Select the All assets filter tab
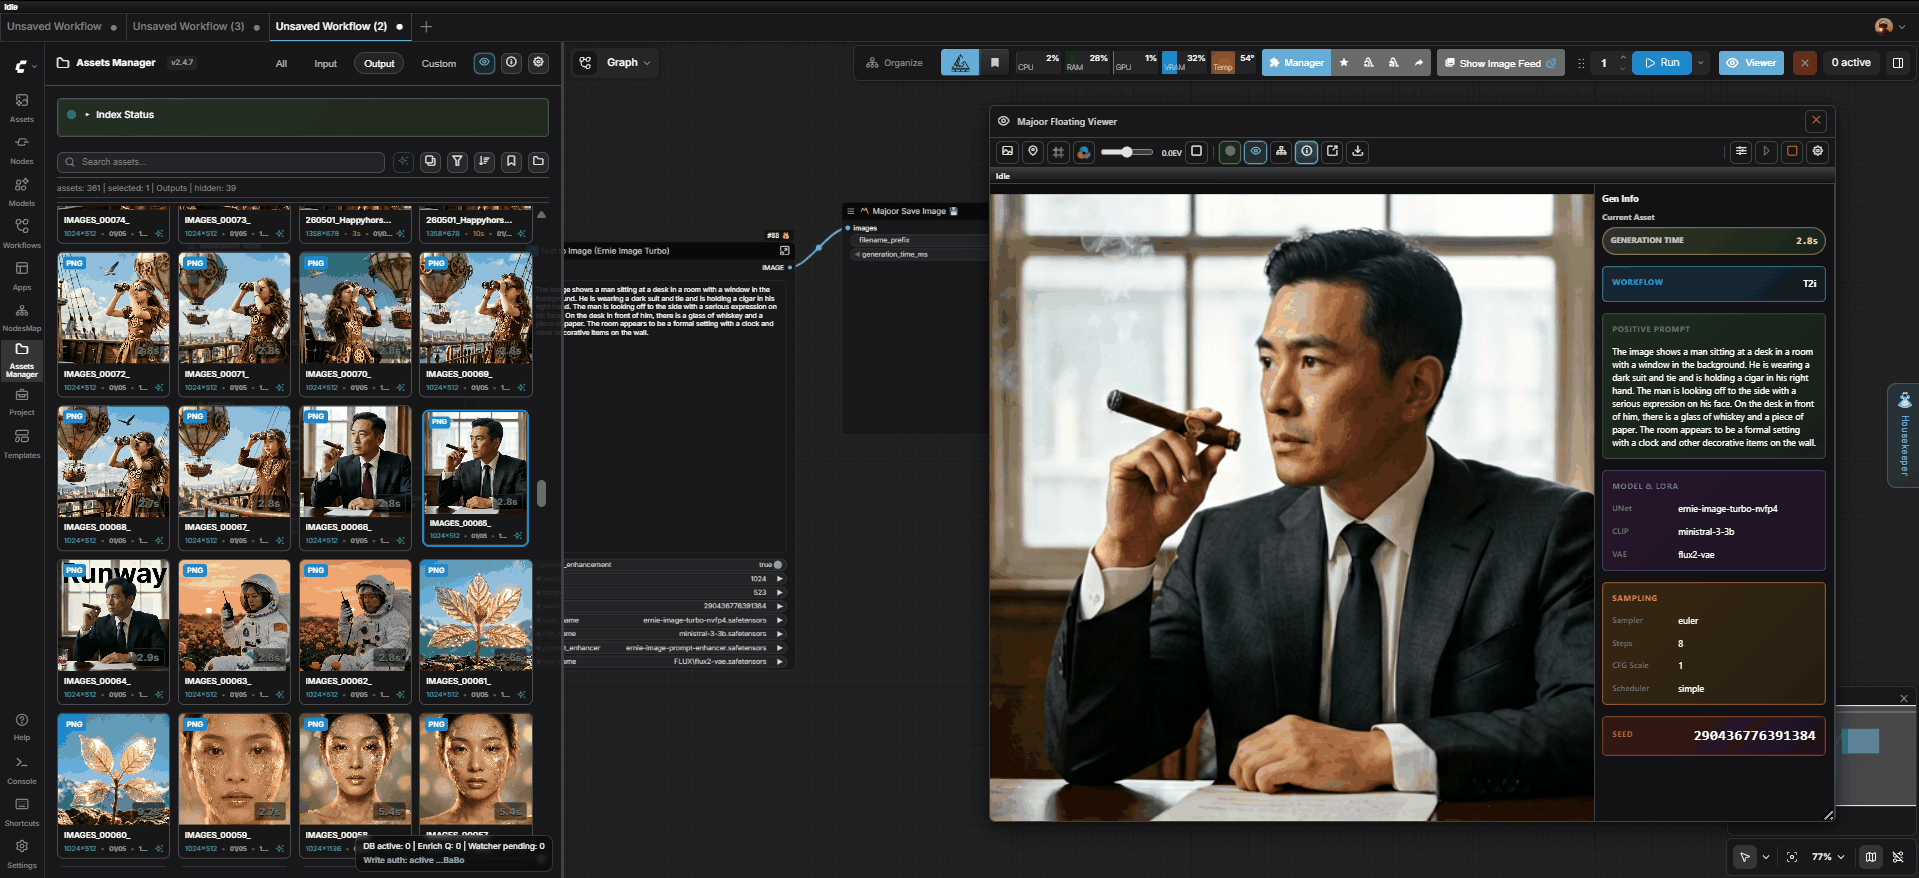 (x=281, y=64)
